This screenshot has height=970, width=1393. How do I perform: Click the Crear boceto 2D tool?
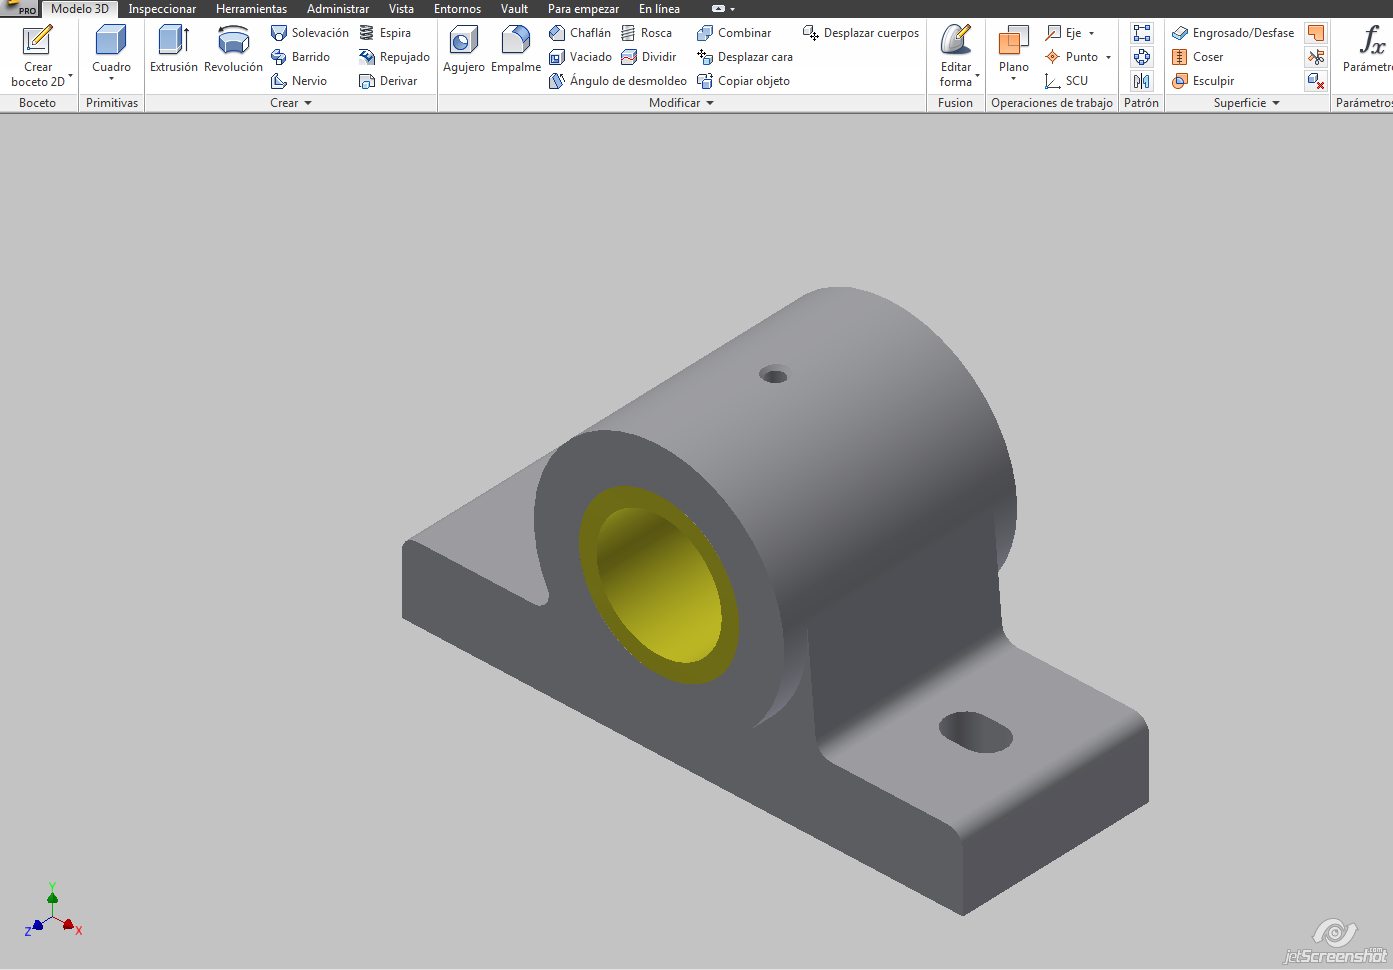38,56
